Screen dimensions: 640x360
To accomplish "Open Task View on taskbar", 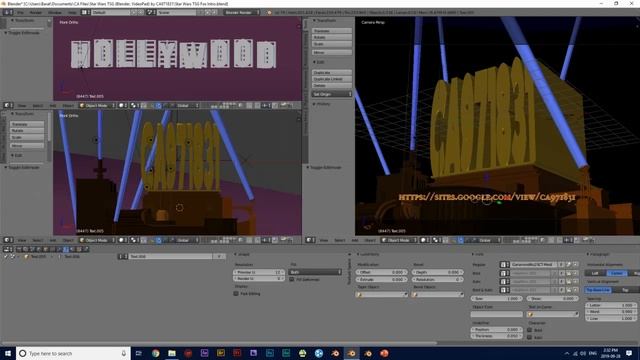I will pos(138,353).
